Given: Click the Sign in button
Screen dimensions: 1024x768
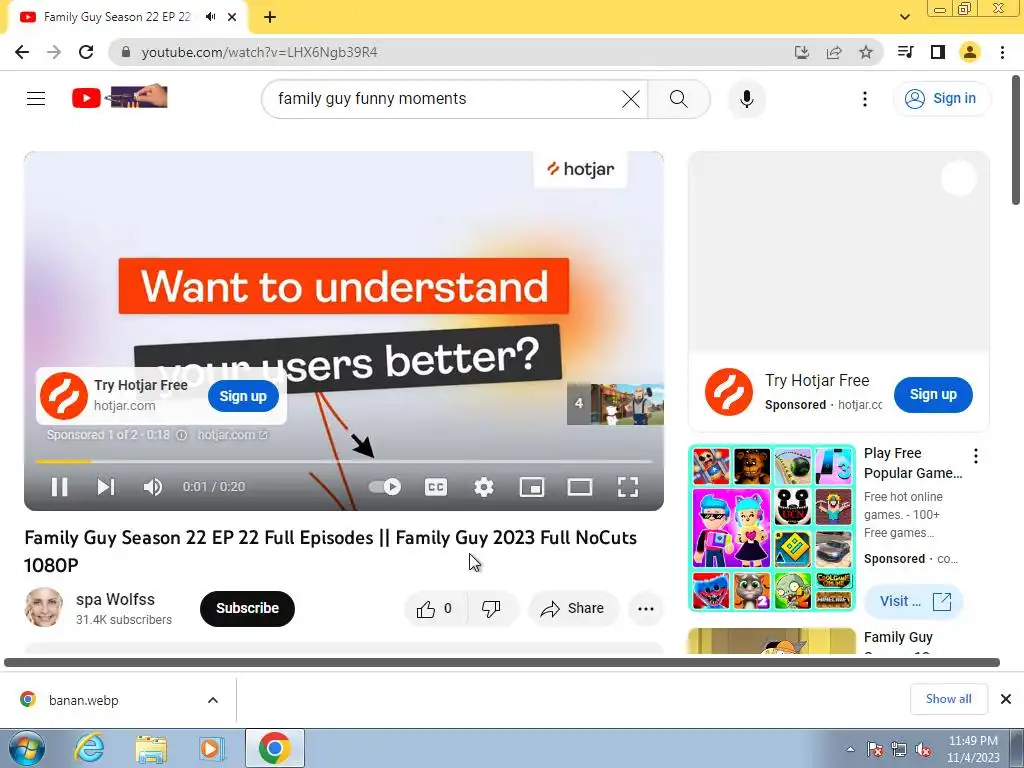Looking at the screenshot, I should click(942, 99).
